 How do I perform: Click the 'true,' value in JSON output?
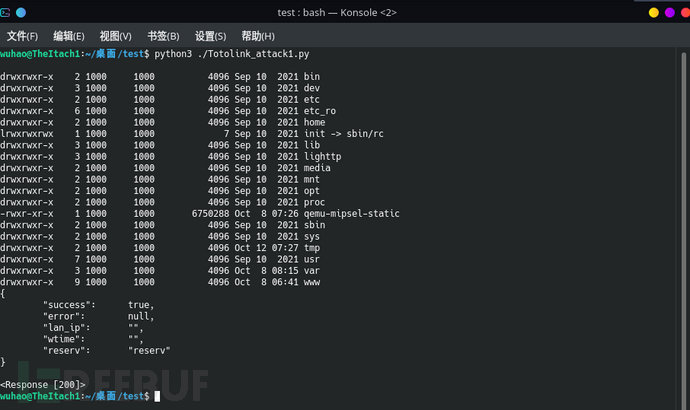tap(141, 305)
